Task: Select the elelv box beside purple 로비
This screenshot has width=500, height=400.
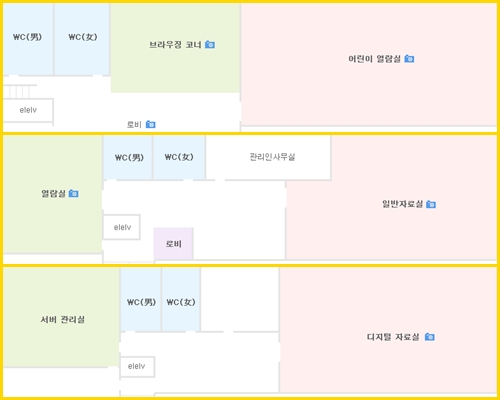Action: point(122,227)
